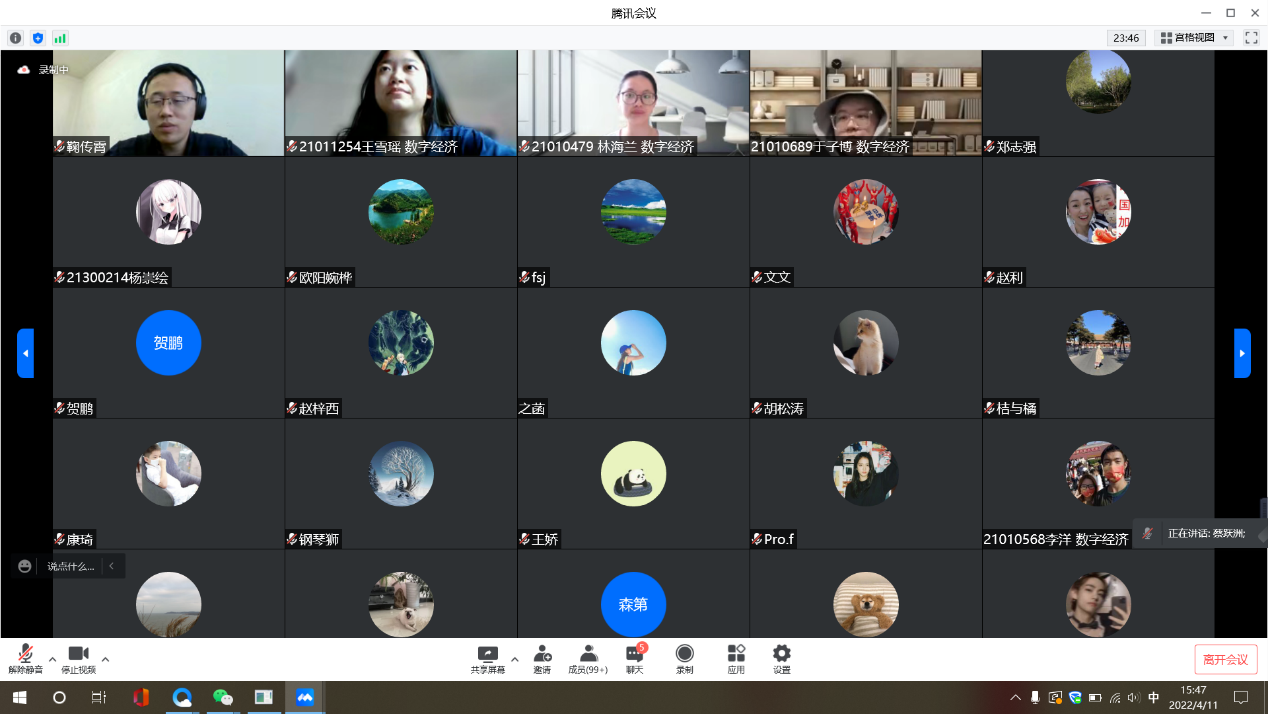Start recording with the 录制 button
1268x714 pixels.
[x=684, y=658]
